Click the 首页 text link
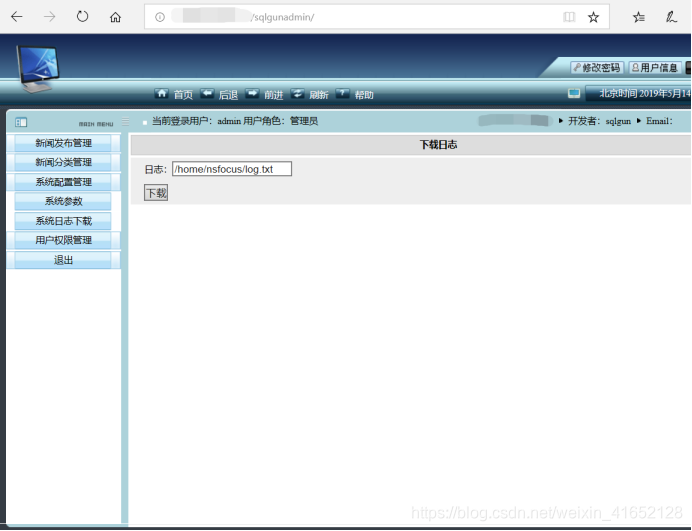 183,95
